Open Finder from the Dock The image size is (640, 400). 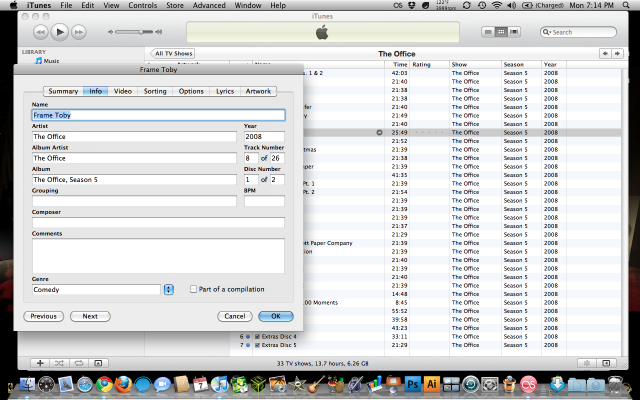tap(27, 384)
